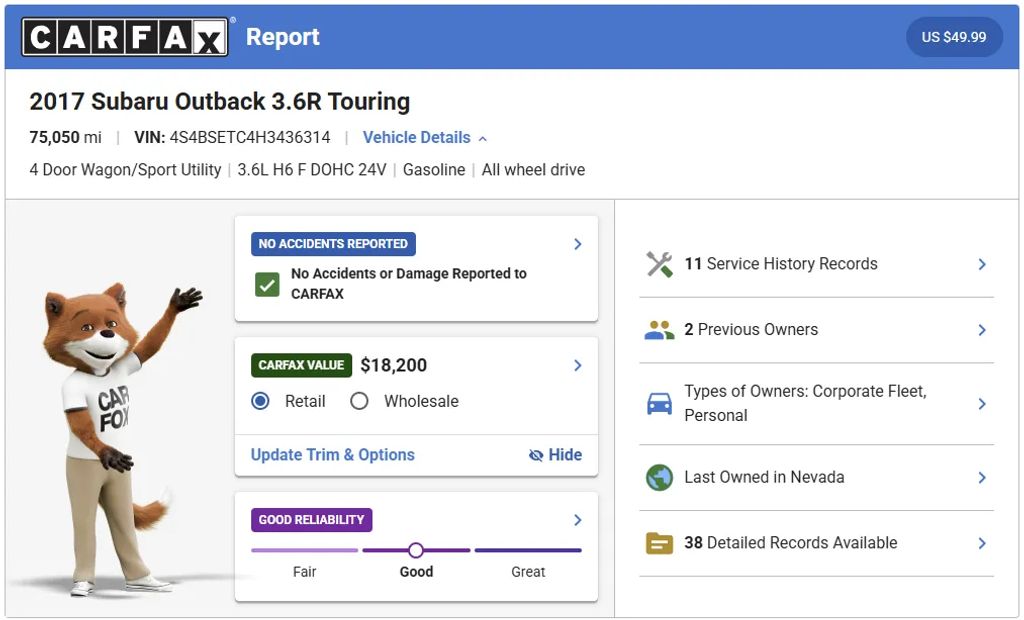Viewport: 1024px width, 620px height.
Task: Click the wrench and screwdriver service icon
Action: click(660, 264)
